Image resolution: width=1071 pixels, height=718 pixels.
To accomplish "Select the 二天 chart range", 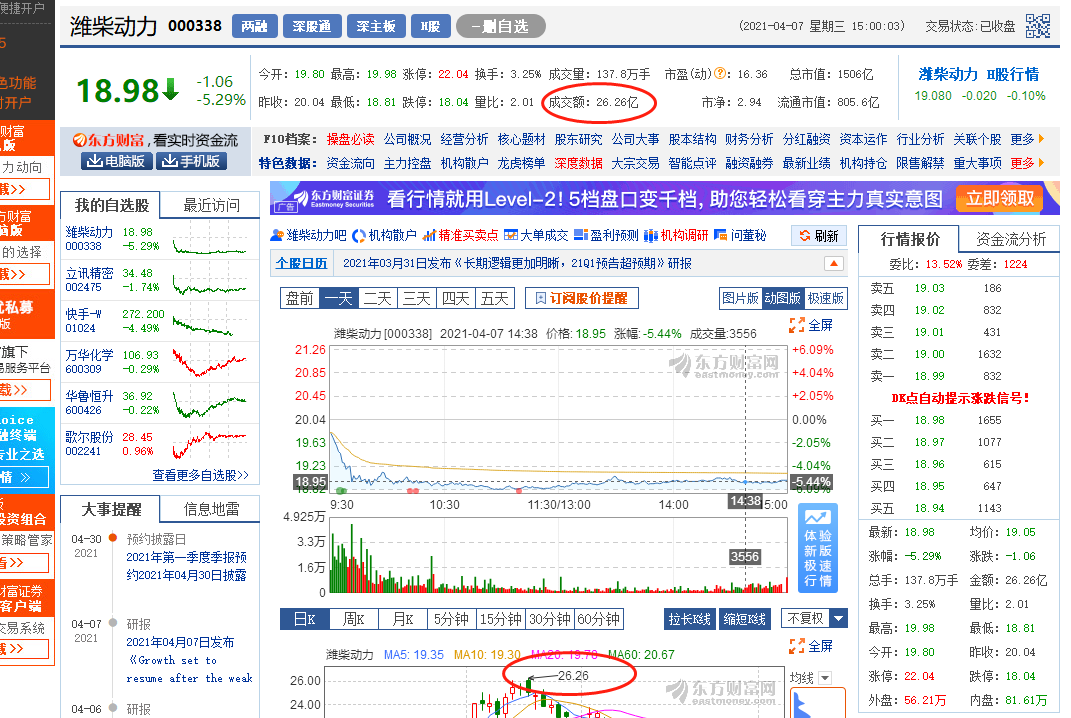I will tap(378, 299).
